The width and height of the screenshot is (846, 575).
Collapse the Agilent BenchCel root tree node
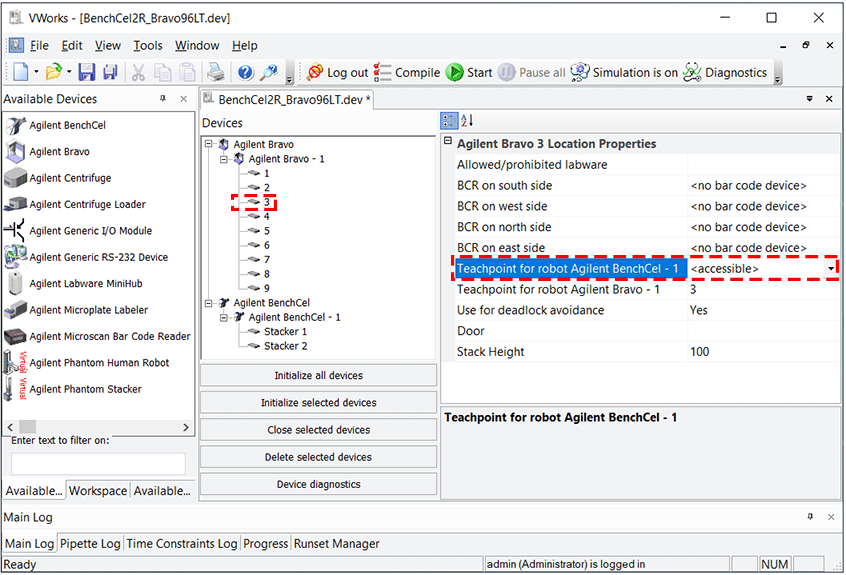click(209, 303)
